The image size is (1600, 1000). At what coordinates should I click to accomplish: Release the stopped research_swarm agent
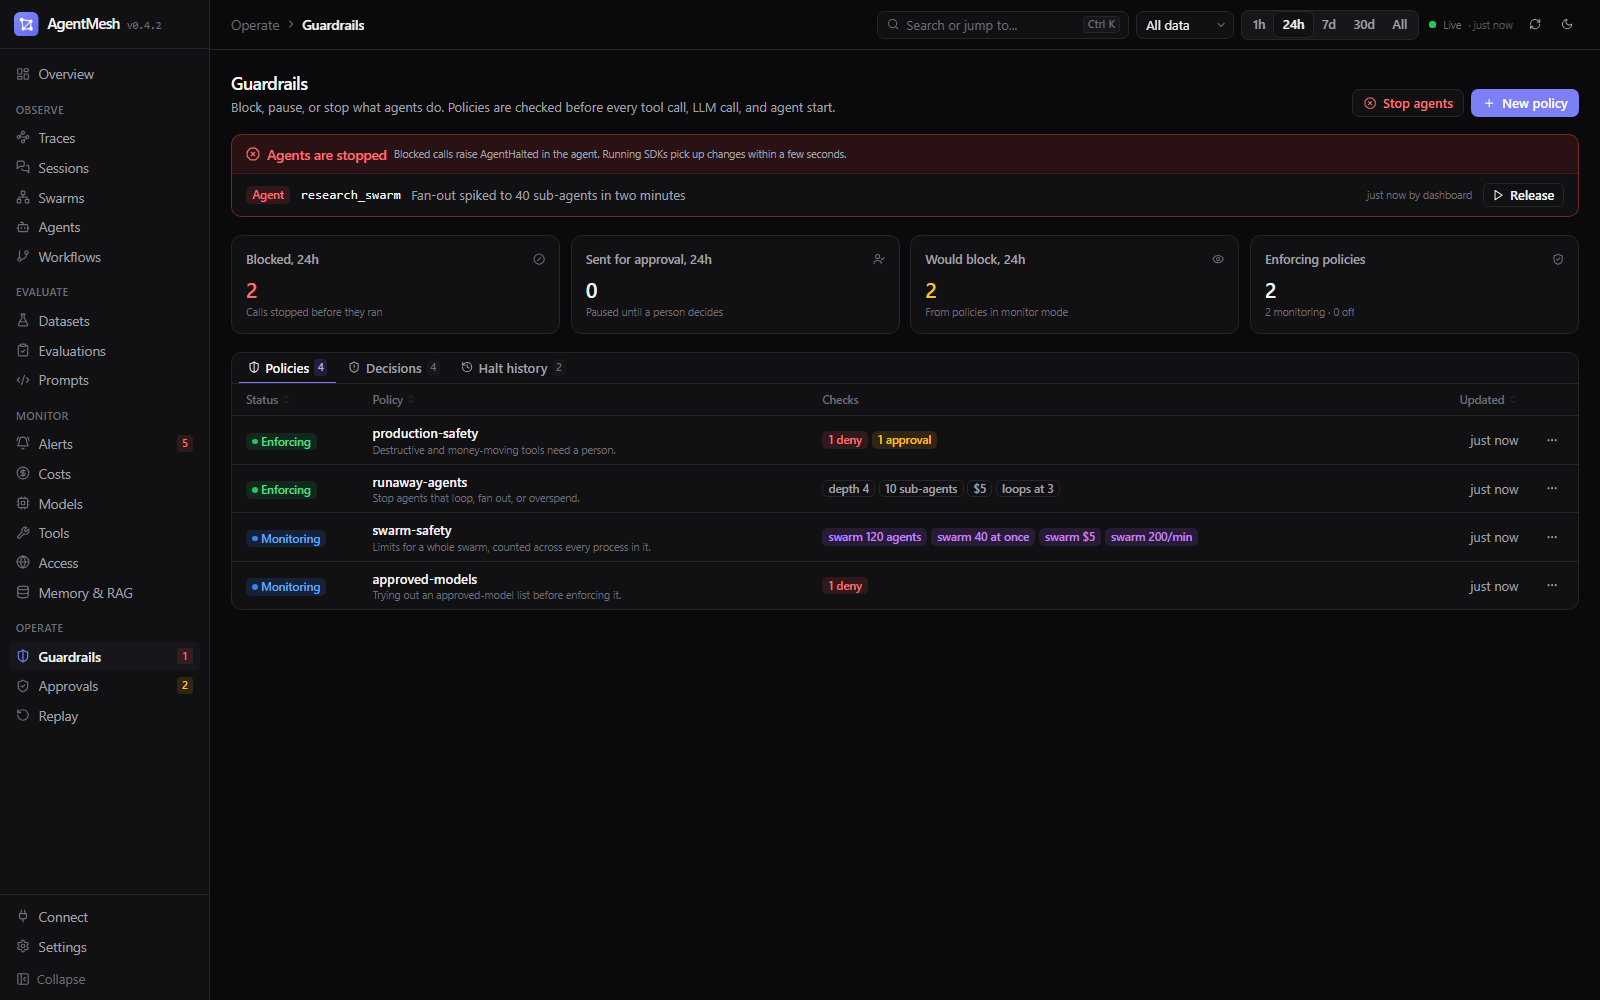[1523, 195]
